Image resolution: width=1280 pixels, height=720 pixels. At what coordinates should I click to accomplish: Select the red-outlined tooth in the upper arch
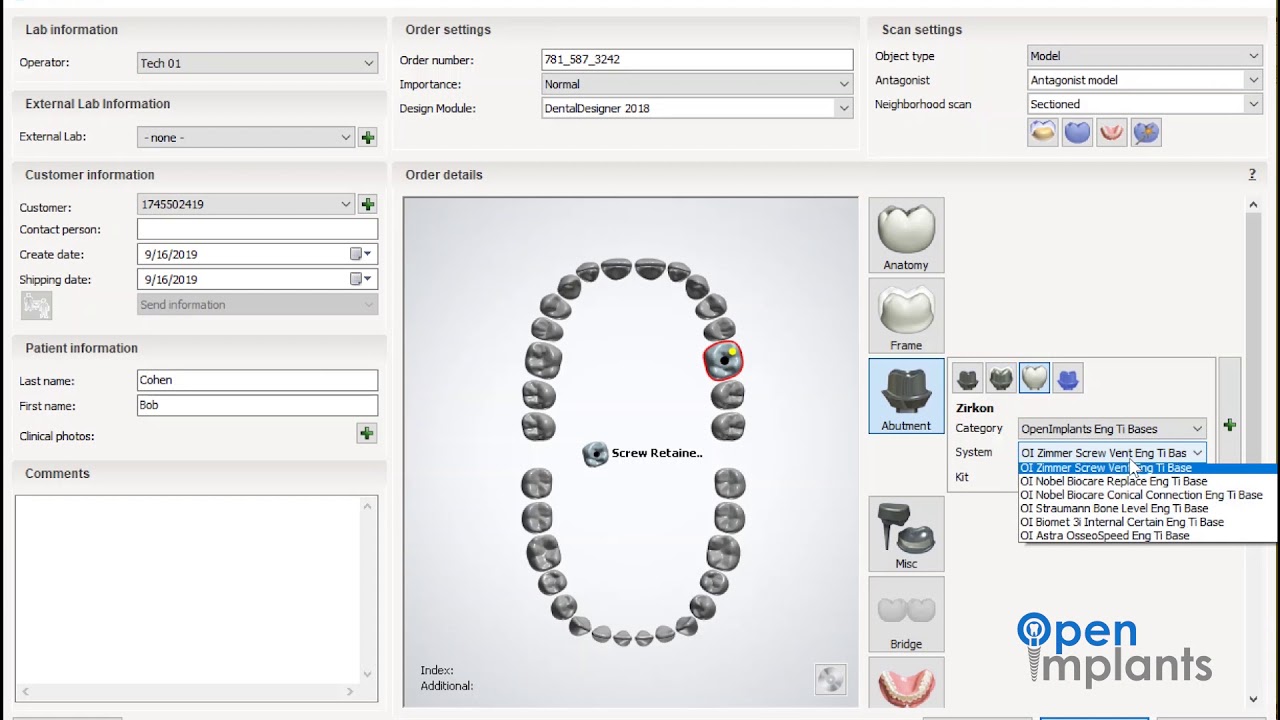pos(724,360)
